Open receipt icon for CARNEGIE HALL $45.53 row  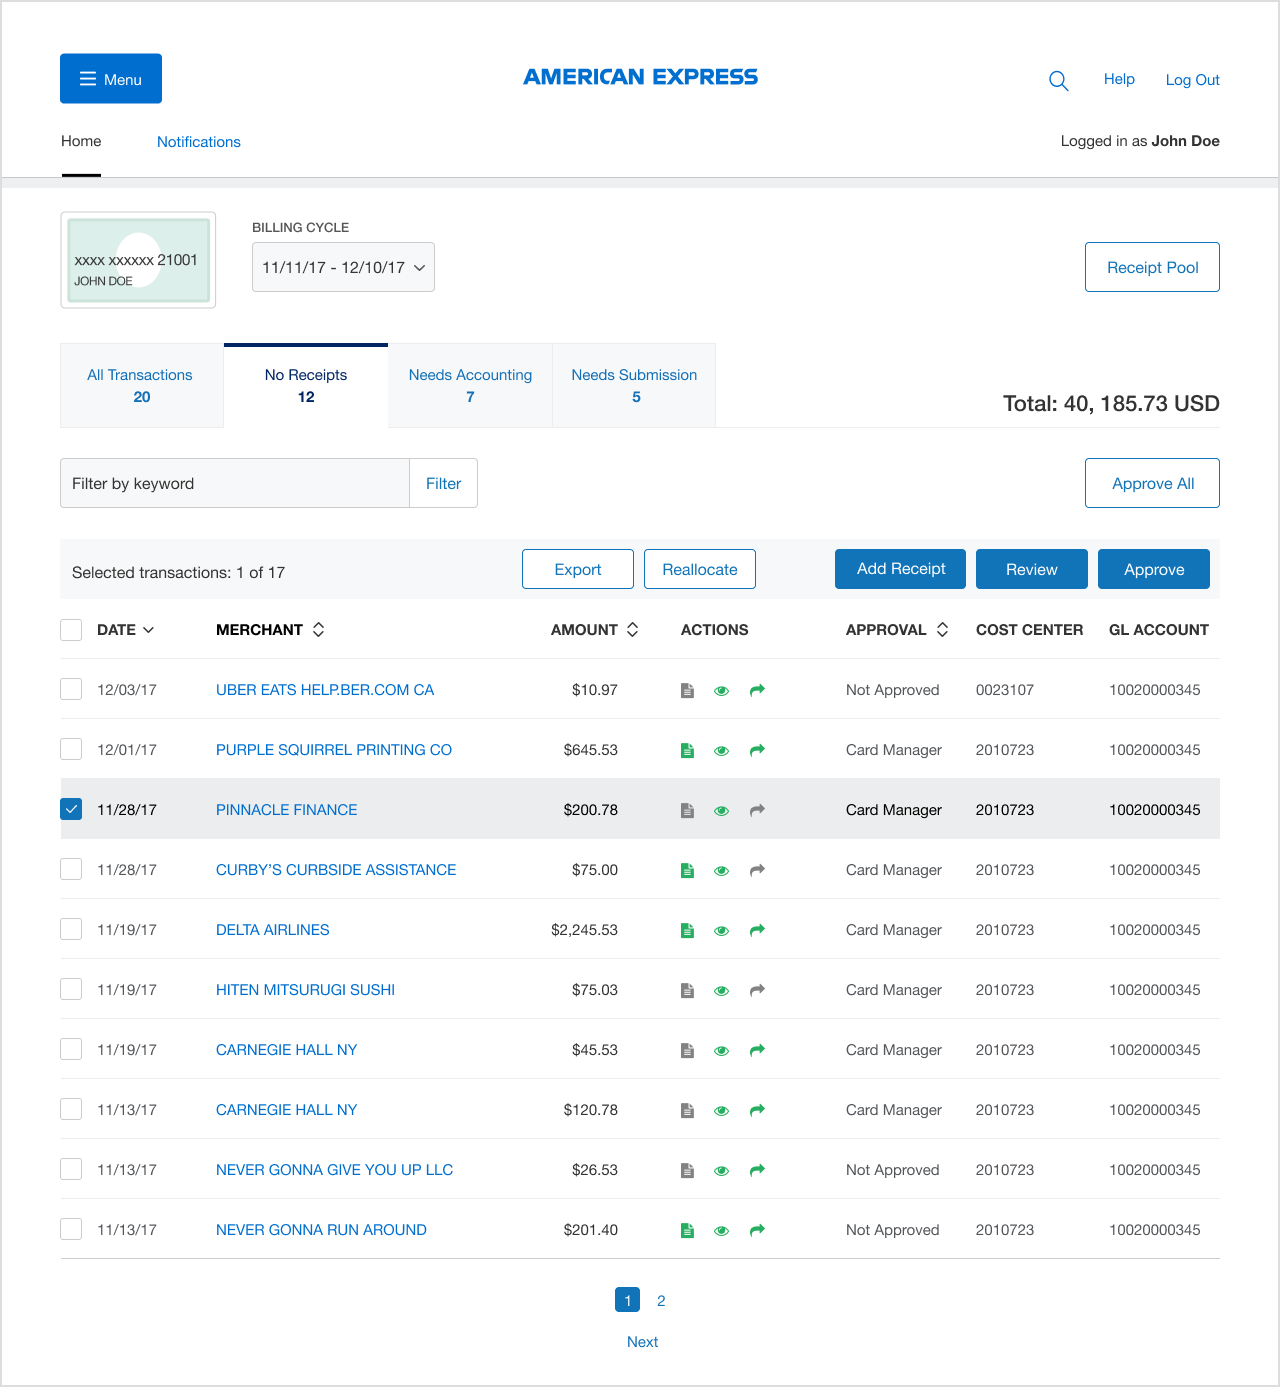click(687, 1050)
